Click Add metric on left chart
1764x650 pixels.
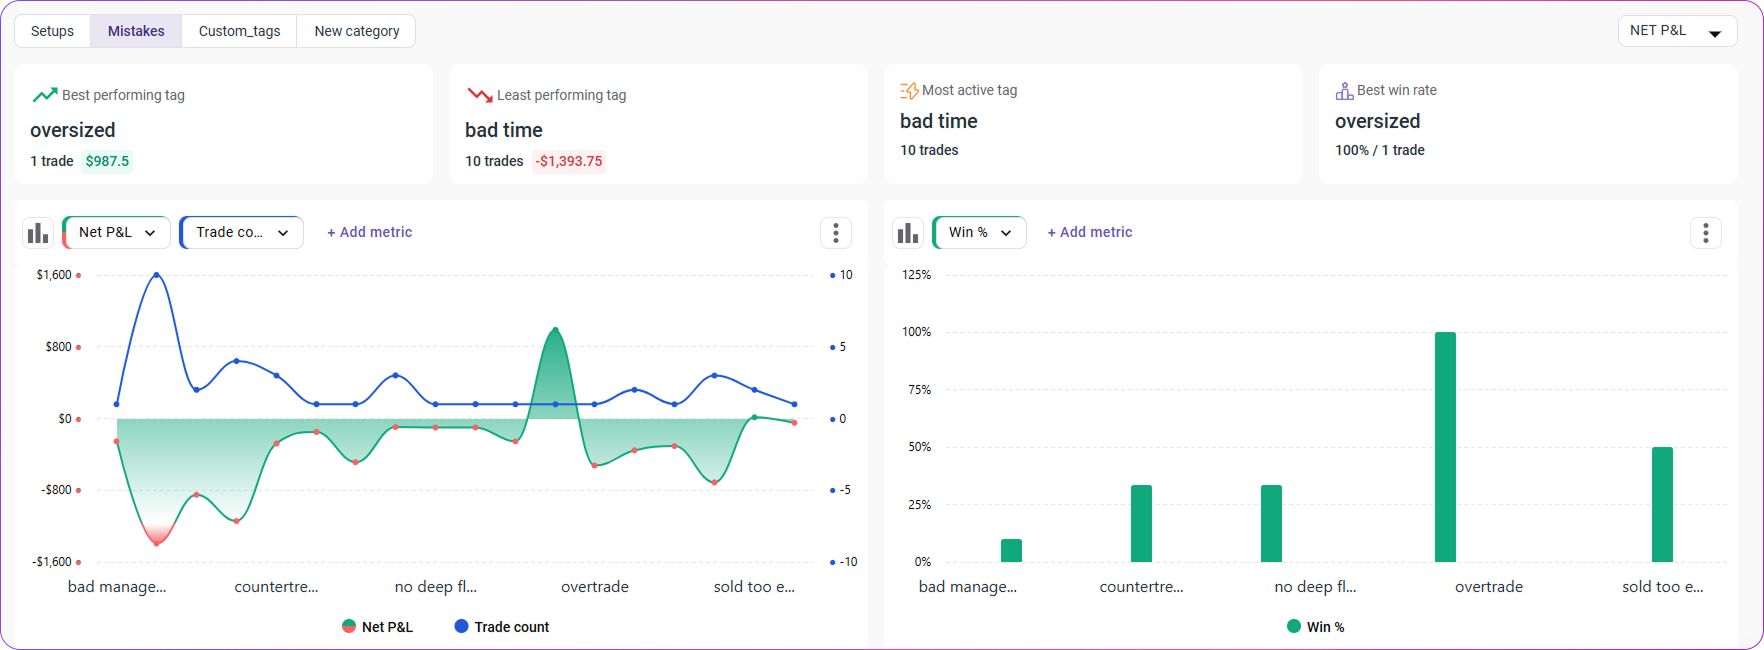tap(369, 232)
